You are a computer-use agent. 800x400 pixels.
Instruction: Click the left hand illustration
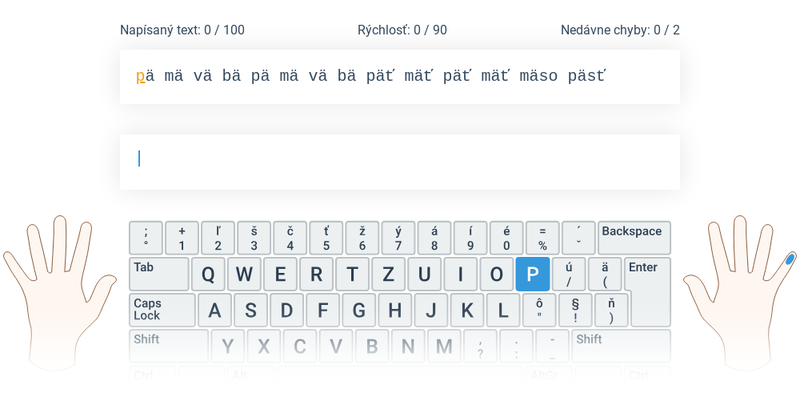[59, 292]
